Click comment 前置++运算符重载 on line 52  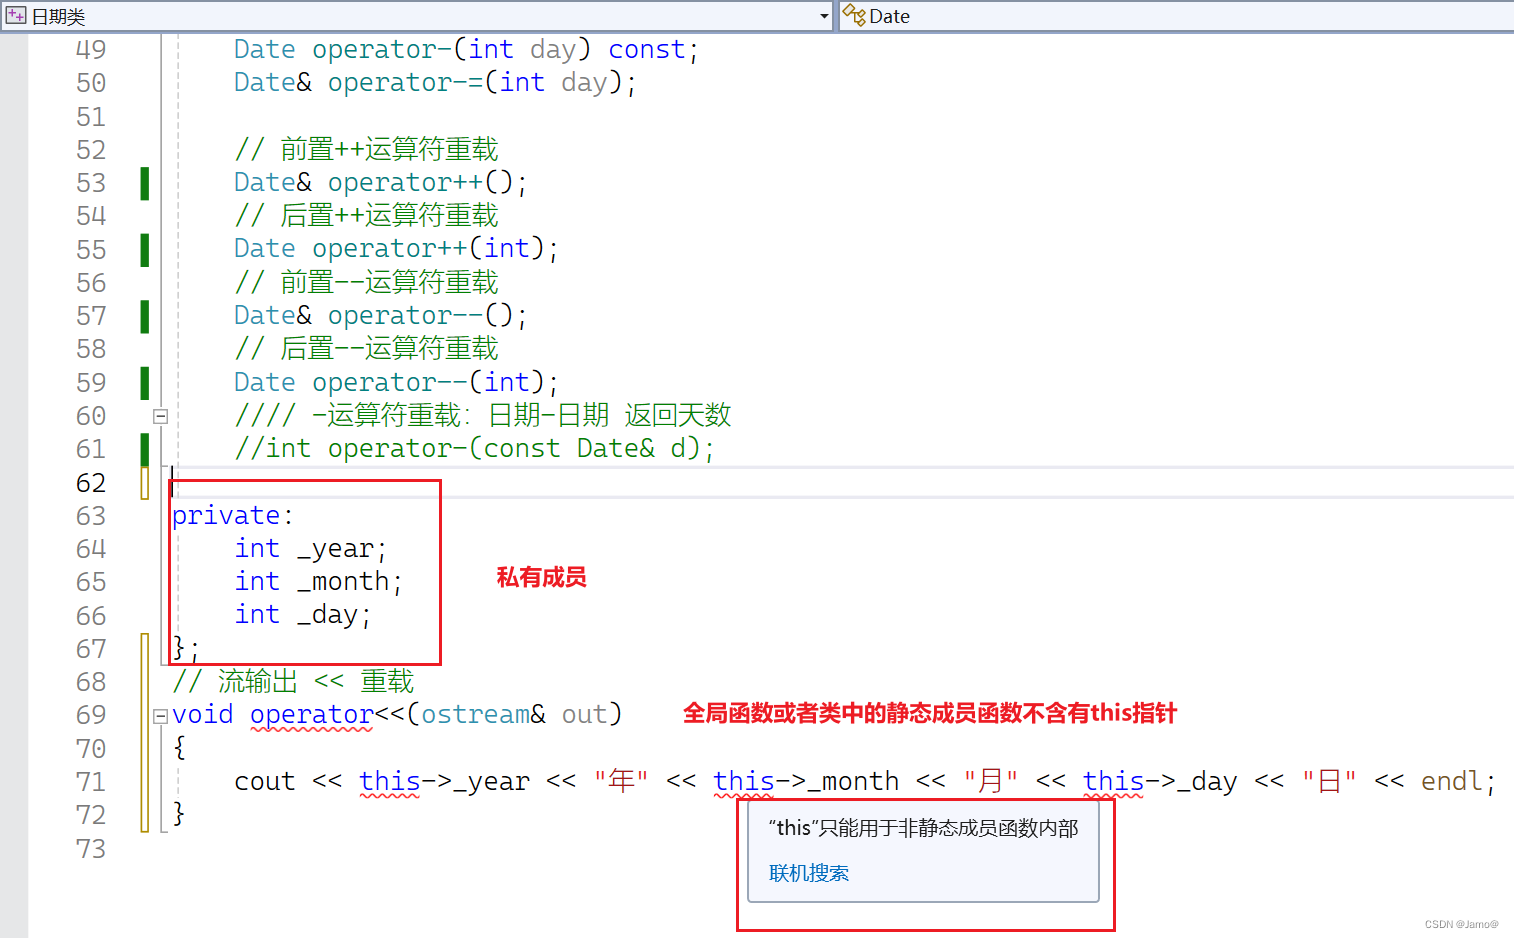[x=366, y=150]
